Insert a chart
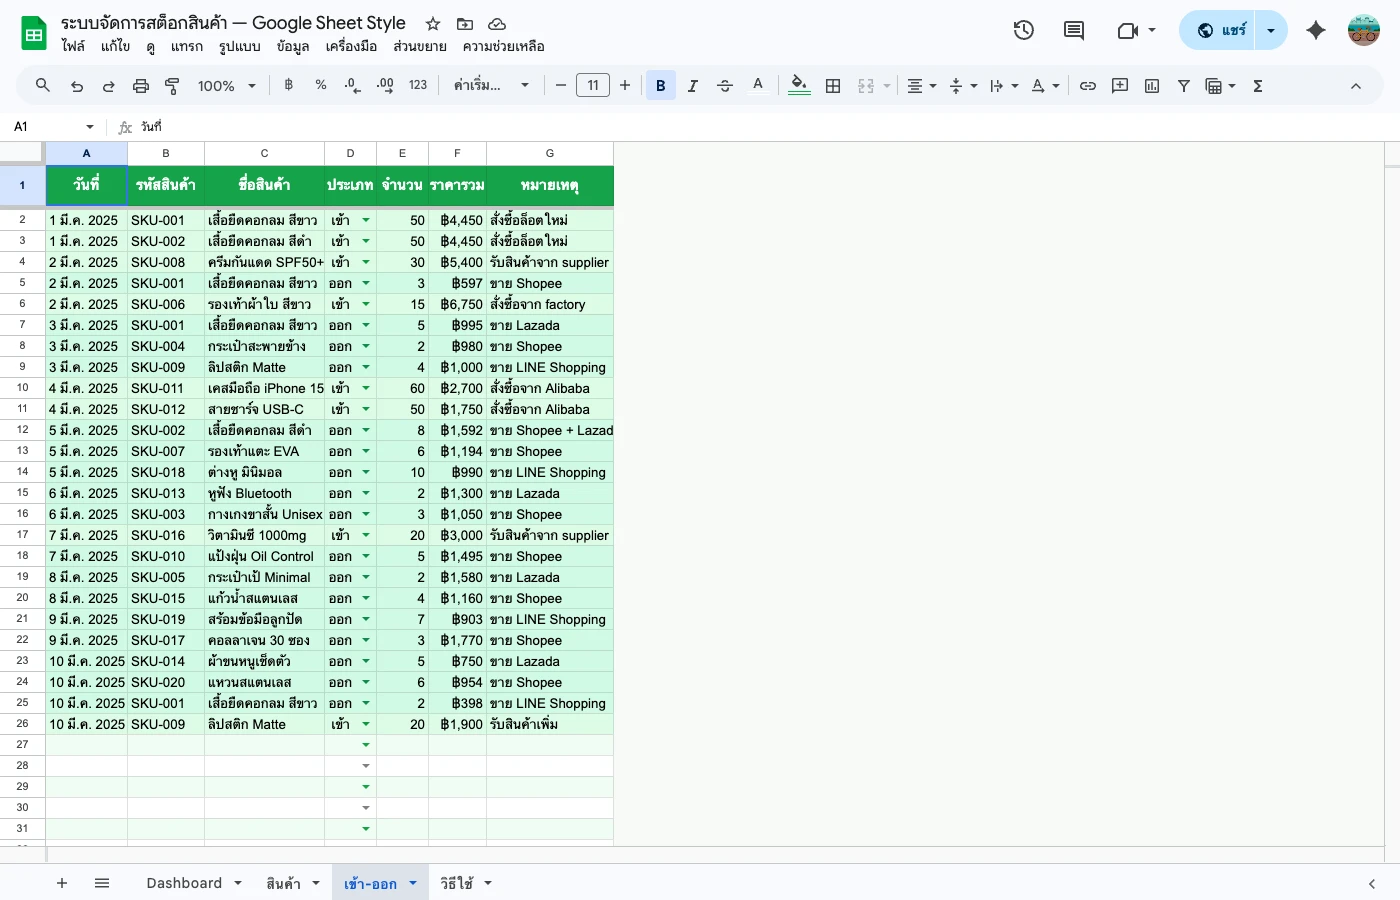 coord(1151,85)
